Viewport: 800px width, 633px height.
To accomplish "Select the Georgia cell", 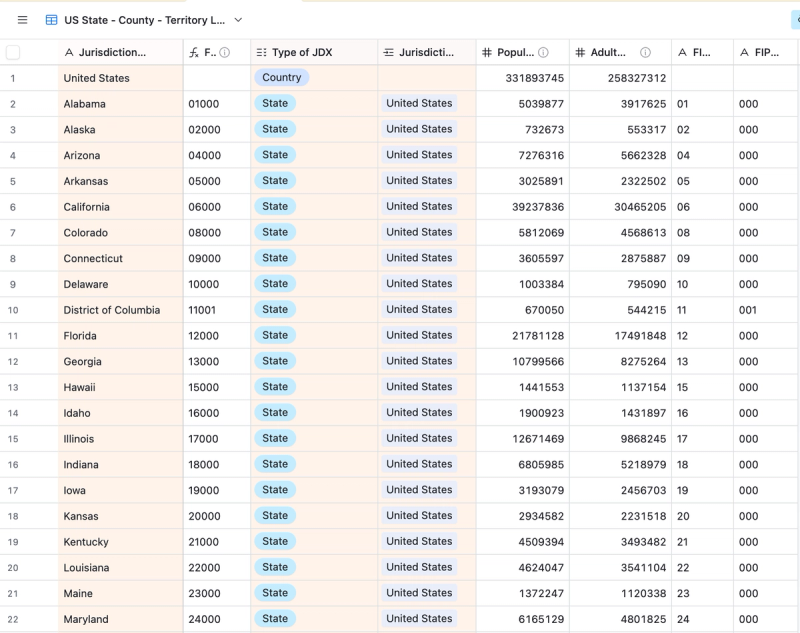I will (120, 361).
